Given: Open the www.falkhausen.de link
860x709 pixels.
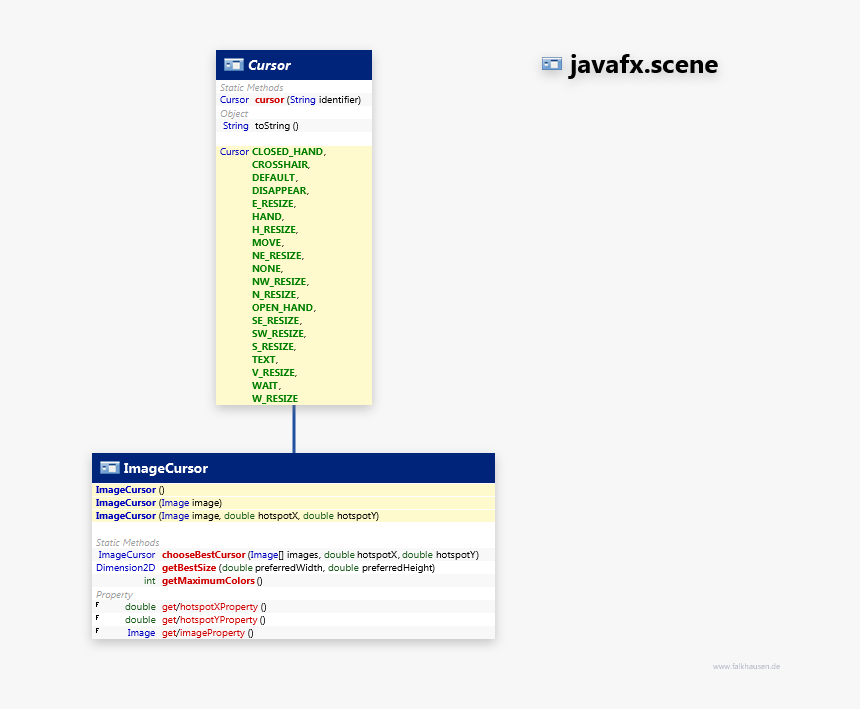Looking at the screenshot, I should (x=746, y=666).
